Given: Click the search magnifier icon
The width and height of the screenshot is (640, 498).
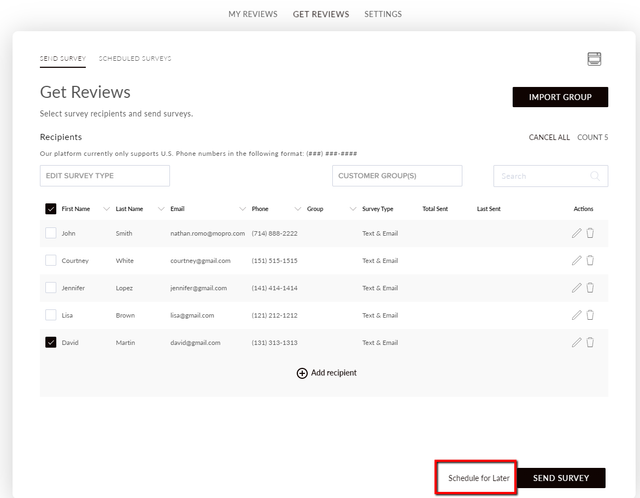Looking at the screenshot, I should coord(595,176).
